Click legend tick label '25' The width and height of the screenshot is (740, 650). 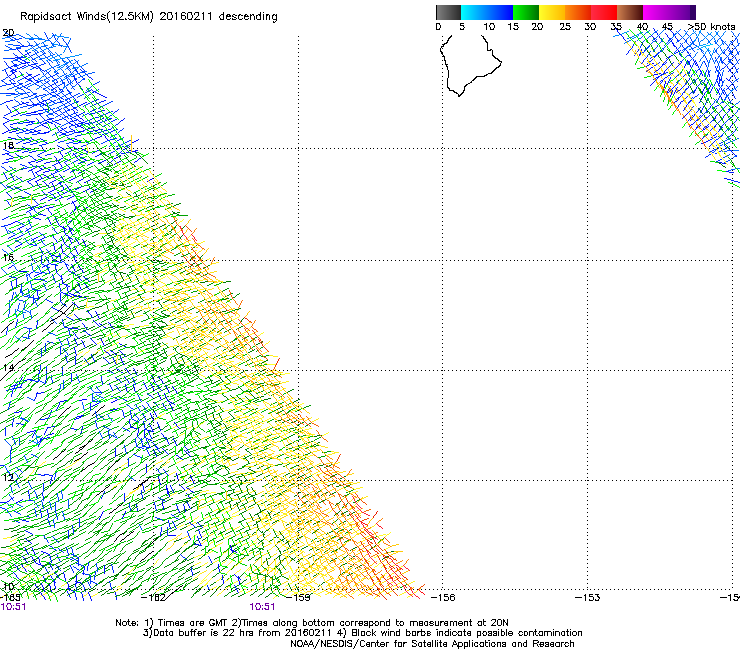(x=565, y=27)
